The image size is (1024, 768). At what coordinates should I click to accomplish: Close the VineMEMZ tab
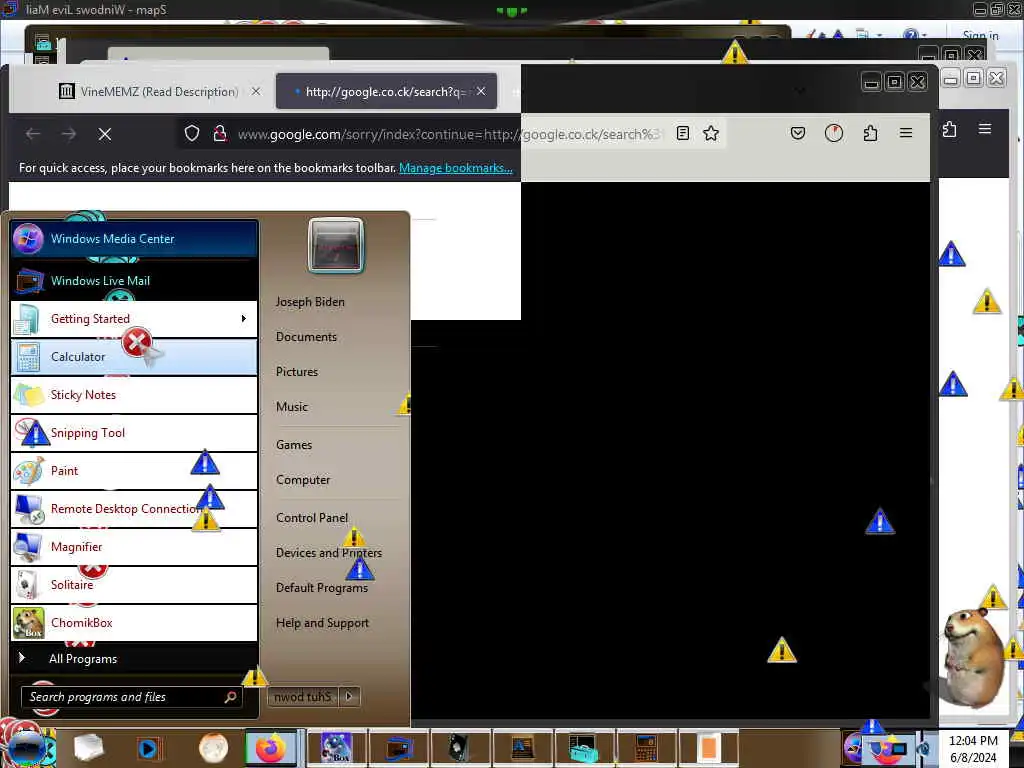pyautogui.click(x=256, y=91)
